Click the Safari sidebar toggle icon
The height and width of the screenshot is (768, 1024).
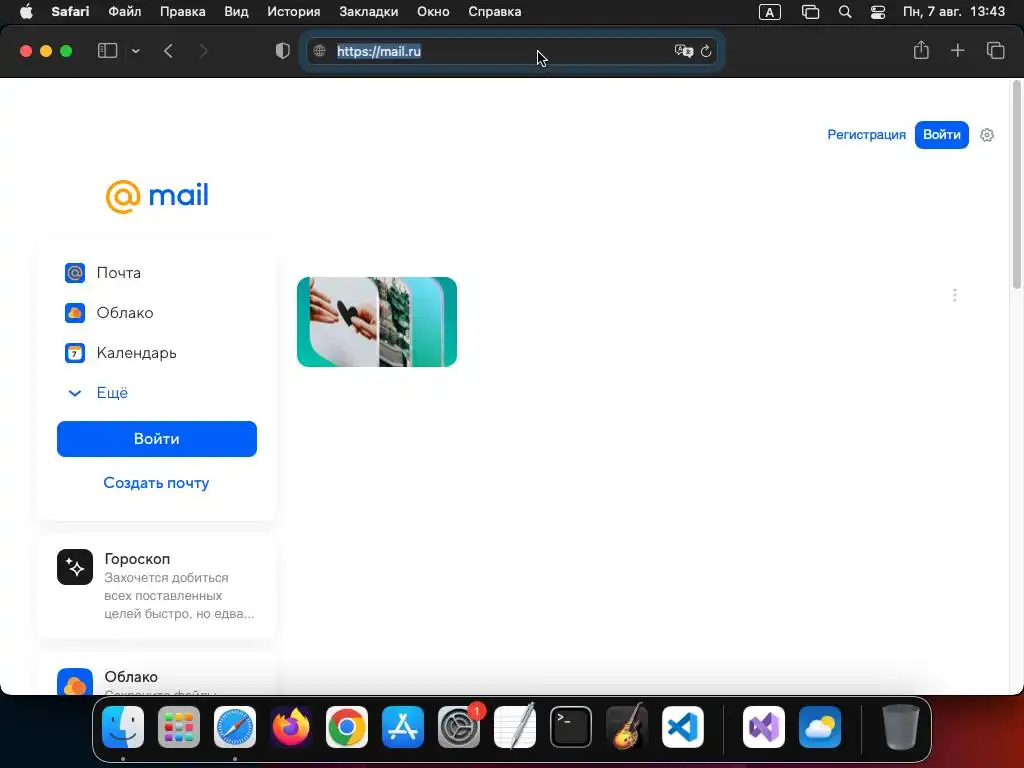pos(107,51)
